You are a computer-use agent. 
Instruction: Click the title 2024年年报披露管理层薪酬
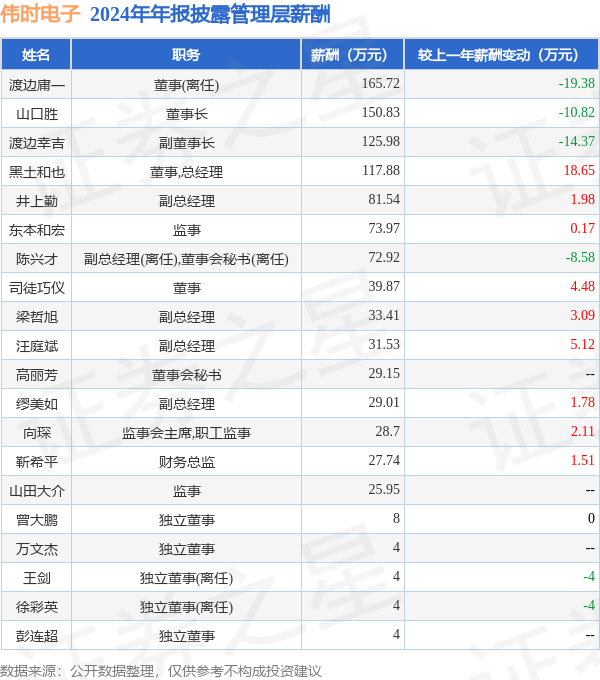point(210,14)
